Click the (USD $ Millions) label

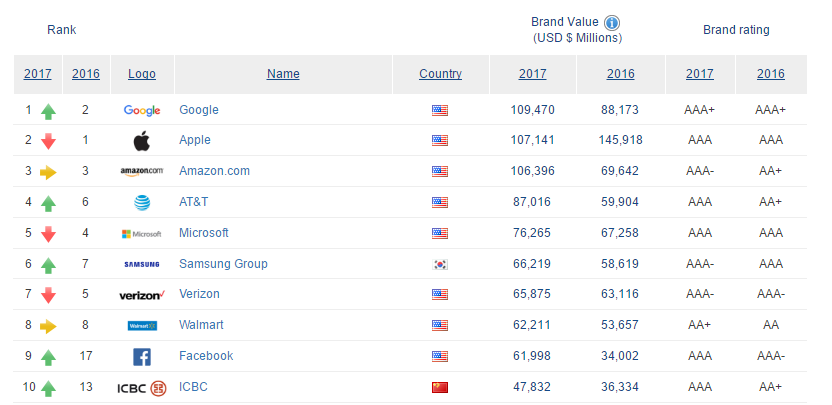tap(578, 38)
